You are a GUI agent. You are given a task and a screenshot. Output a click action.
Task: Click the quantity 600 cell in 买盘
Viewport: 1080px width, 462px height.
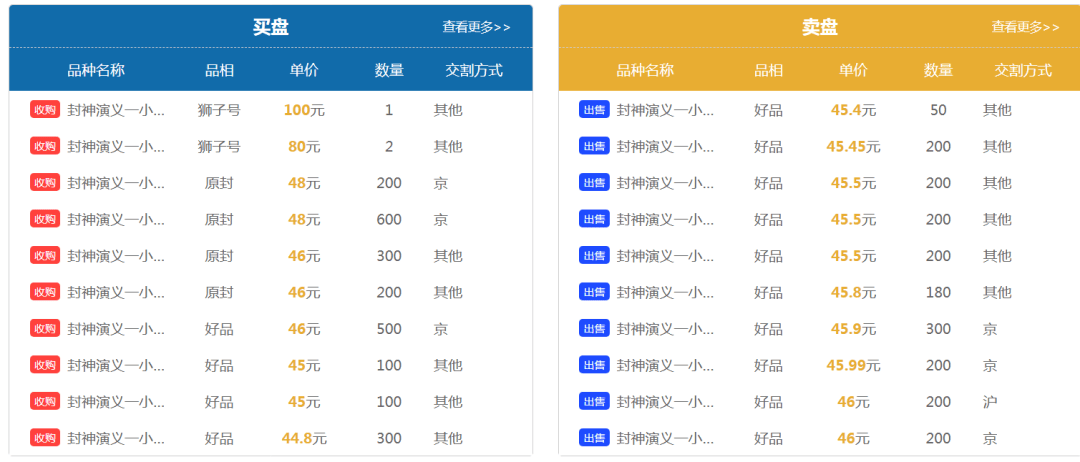point(389,219)
